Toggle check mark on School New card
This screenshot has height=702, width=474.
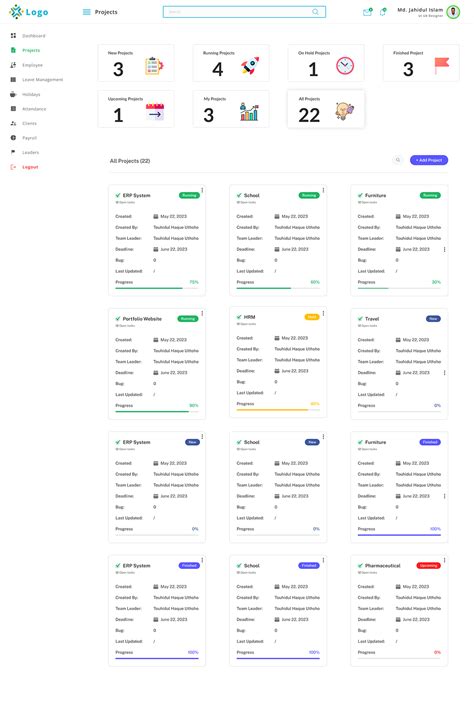pos(239,442)
